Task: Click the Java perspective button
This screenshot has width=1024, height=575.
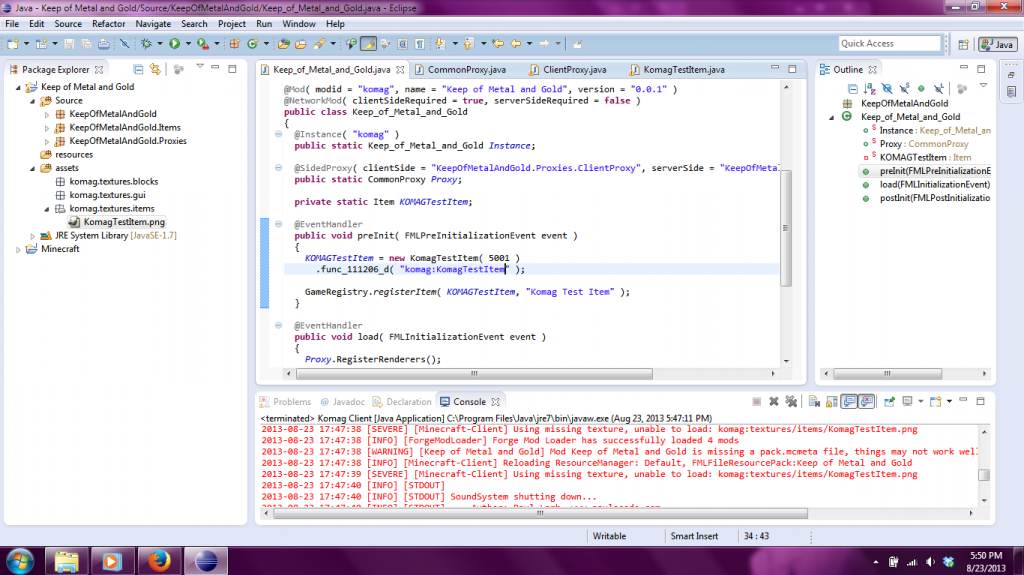Action: (998, 44)
